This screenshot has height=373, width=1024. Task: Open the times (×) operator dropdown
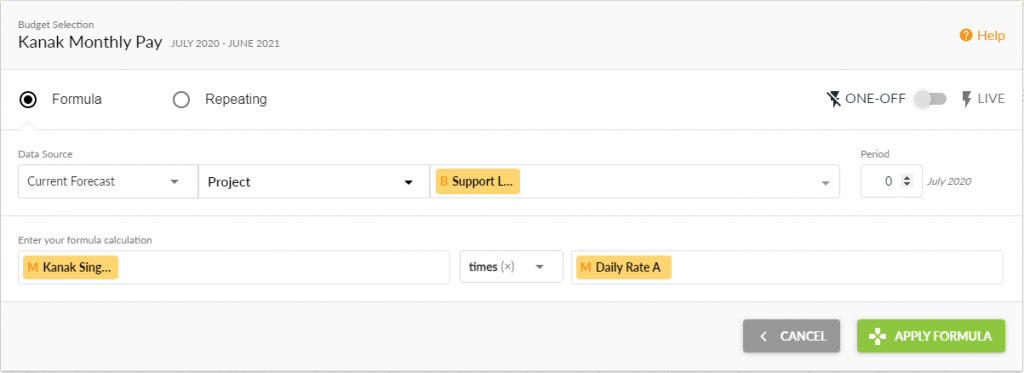pyautogui.click(x=511, y=267)
